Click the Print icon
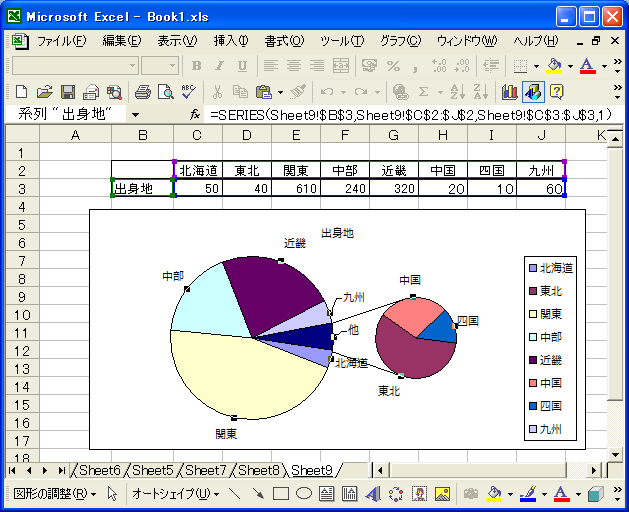This screenshot has width=629, height=512. click(x=142, y=92)
